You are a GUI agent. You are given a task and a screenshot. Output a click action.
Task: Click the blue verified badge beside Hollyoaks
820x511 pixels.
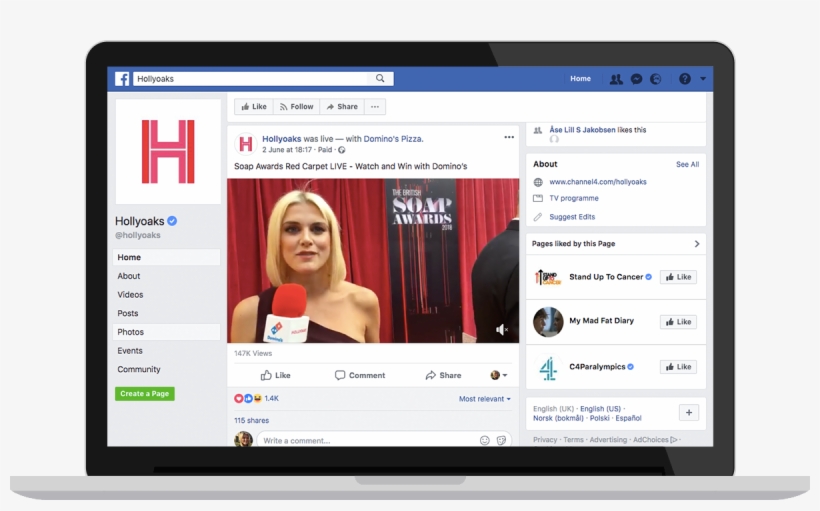tap(172, 221)
